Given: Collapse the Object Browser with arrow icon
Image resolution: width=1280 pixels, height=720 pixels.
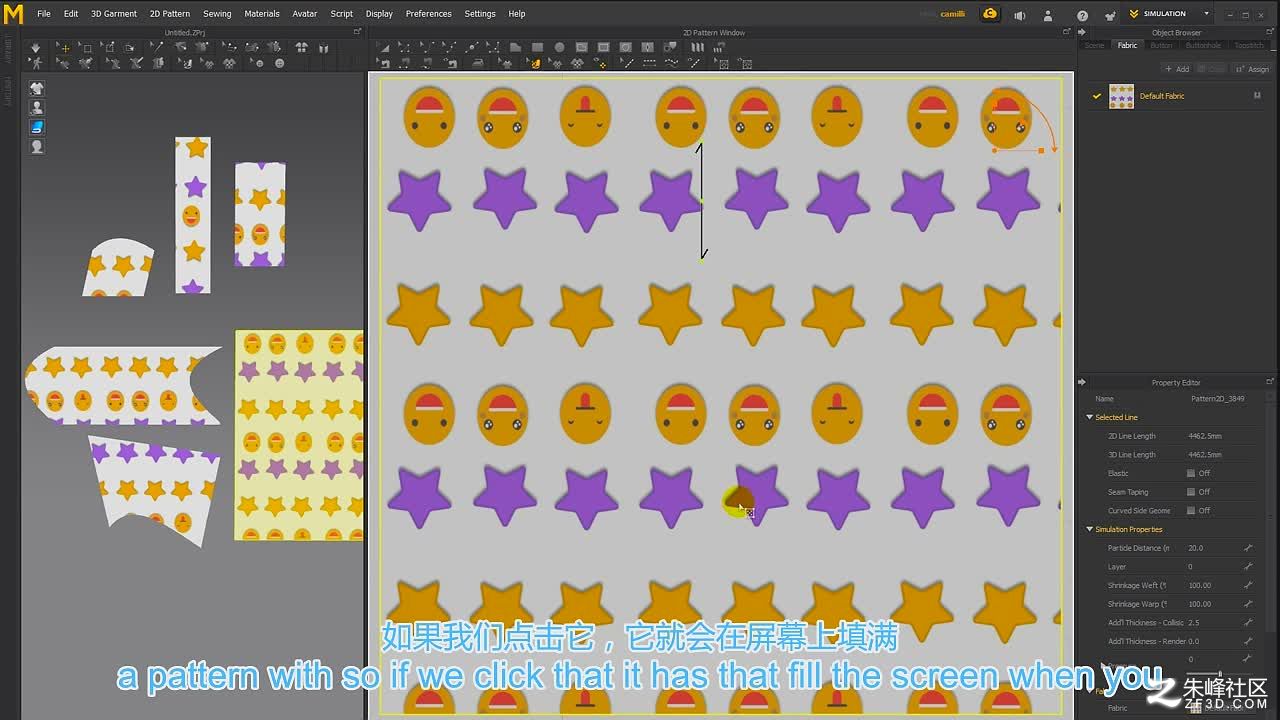Looking at the screenshot, I should [x=1082, y=32].
